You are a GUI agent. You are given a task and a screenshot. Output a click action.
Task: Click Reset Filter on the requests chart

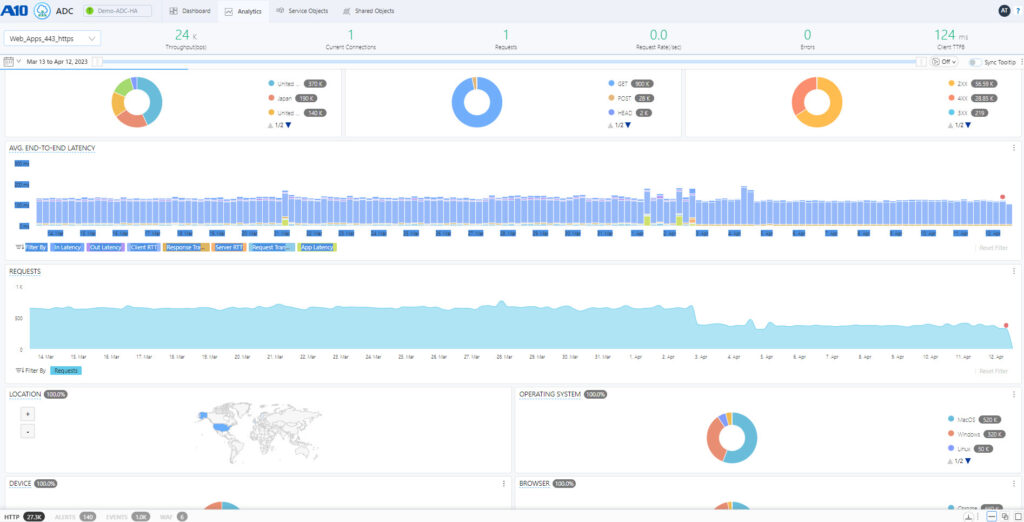pos(993,371)
